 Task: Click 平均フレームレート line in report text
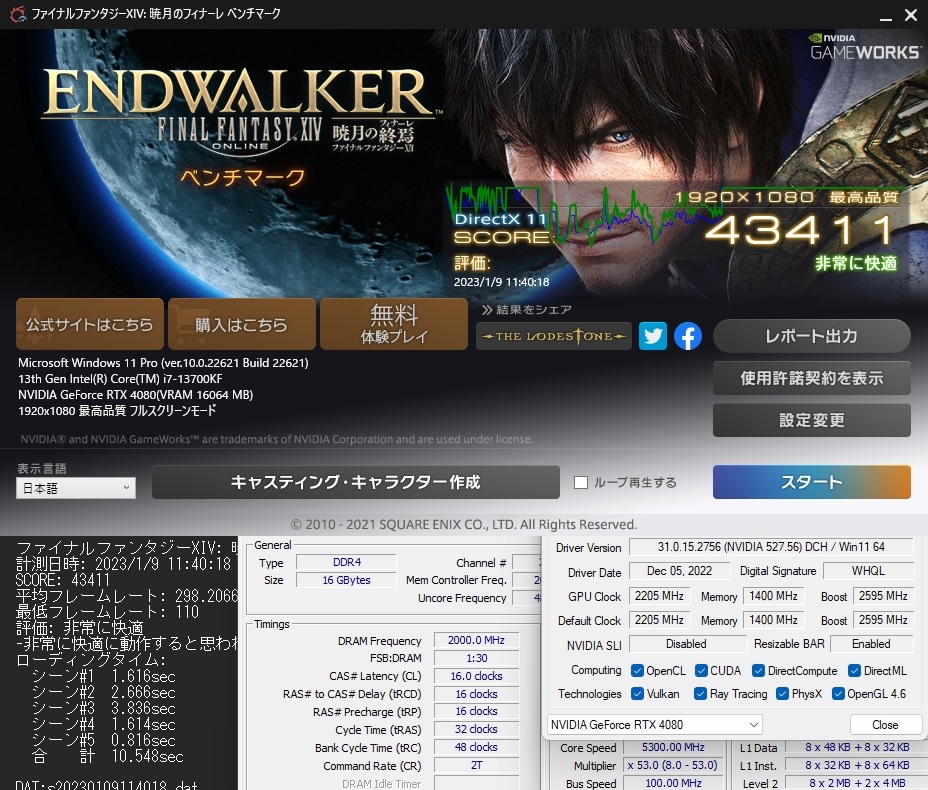coord(127,596)
